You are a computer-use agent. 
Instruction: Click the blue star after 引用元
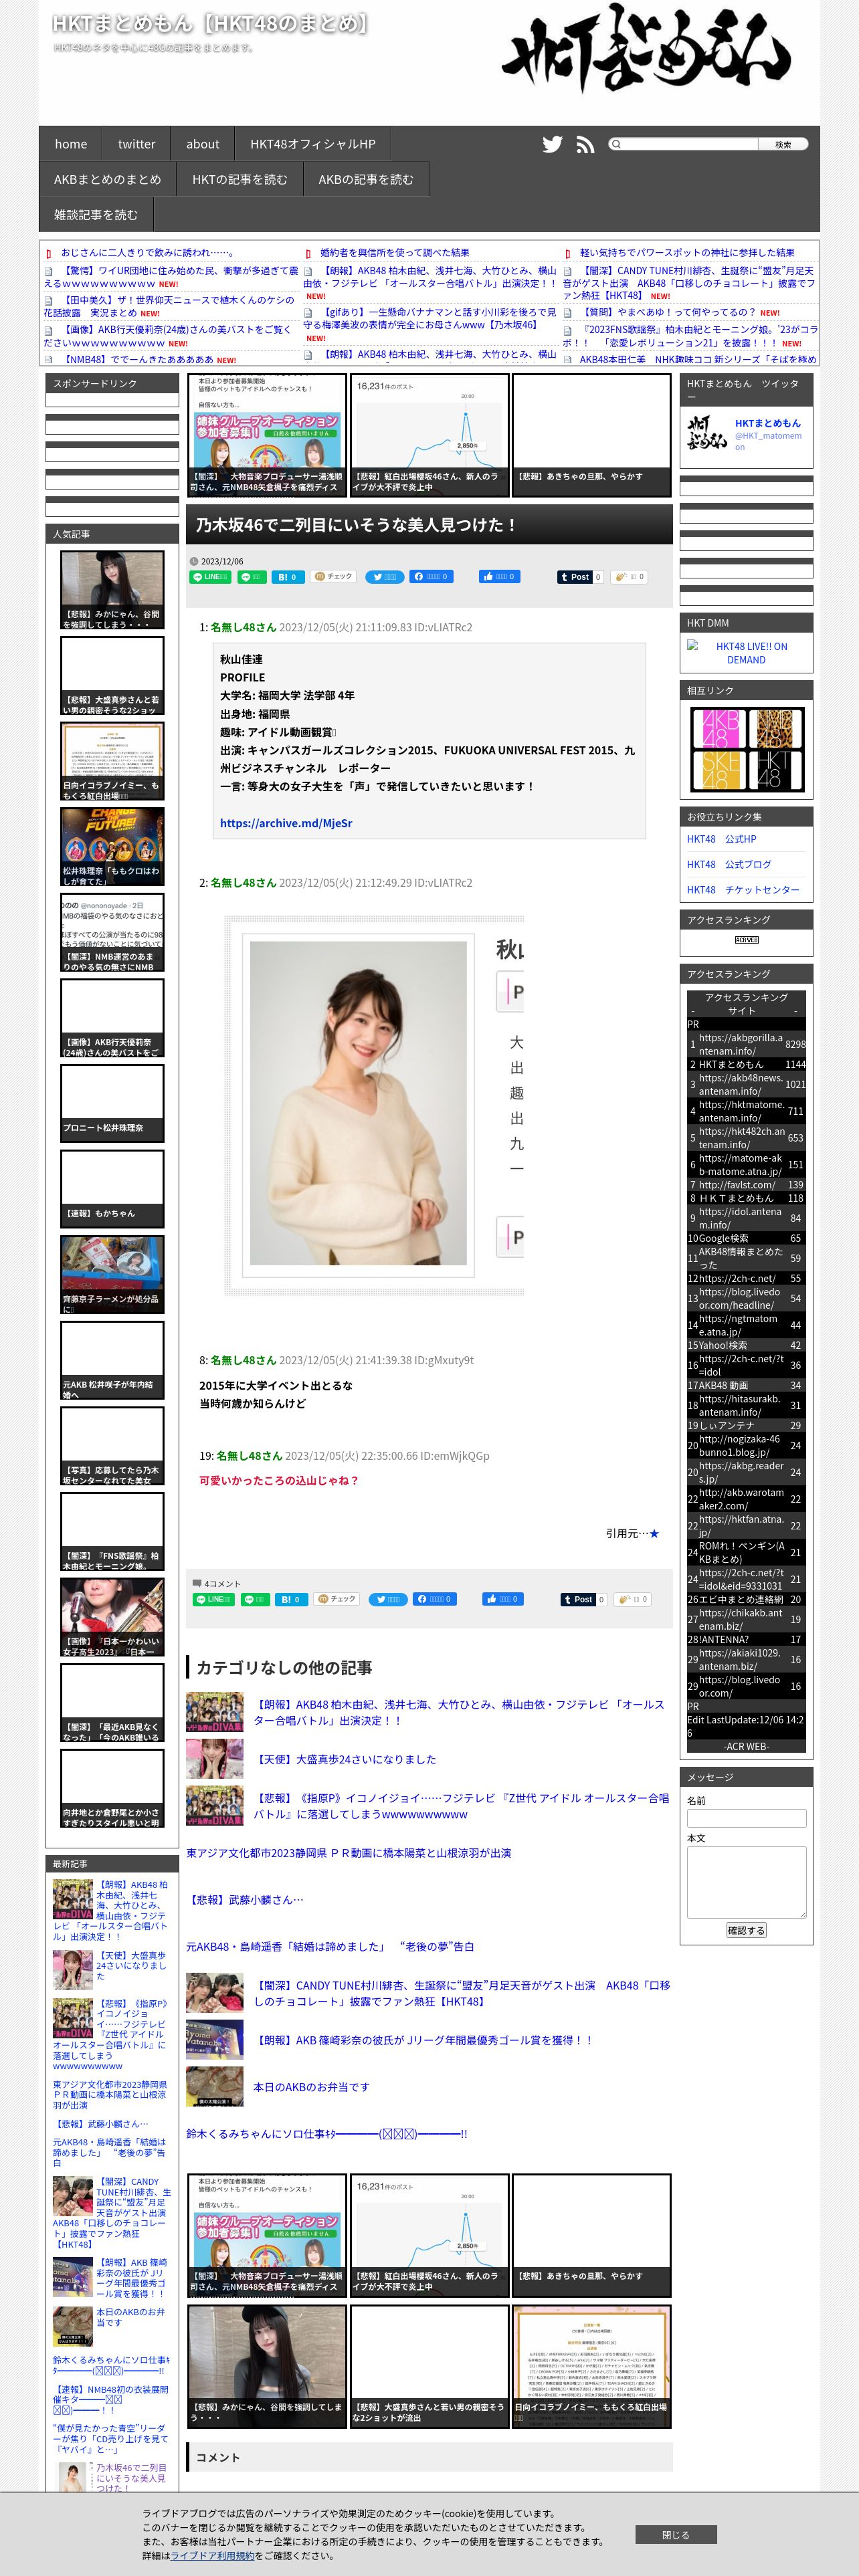[654, 1534]
